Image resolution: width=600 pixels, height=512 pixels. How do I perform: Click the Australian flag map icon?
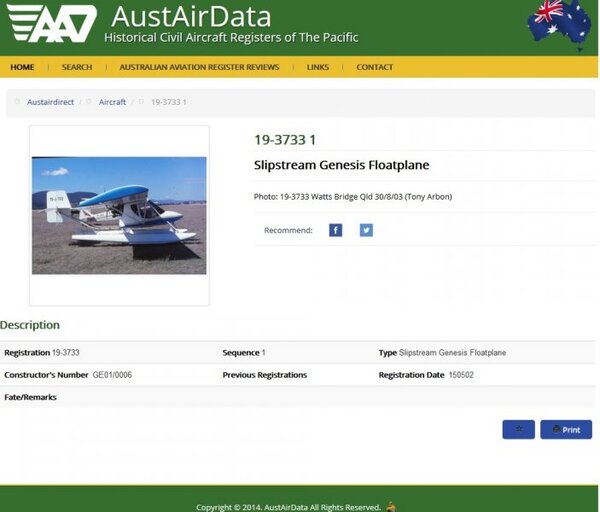pos(559,23)
